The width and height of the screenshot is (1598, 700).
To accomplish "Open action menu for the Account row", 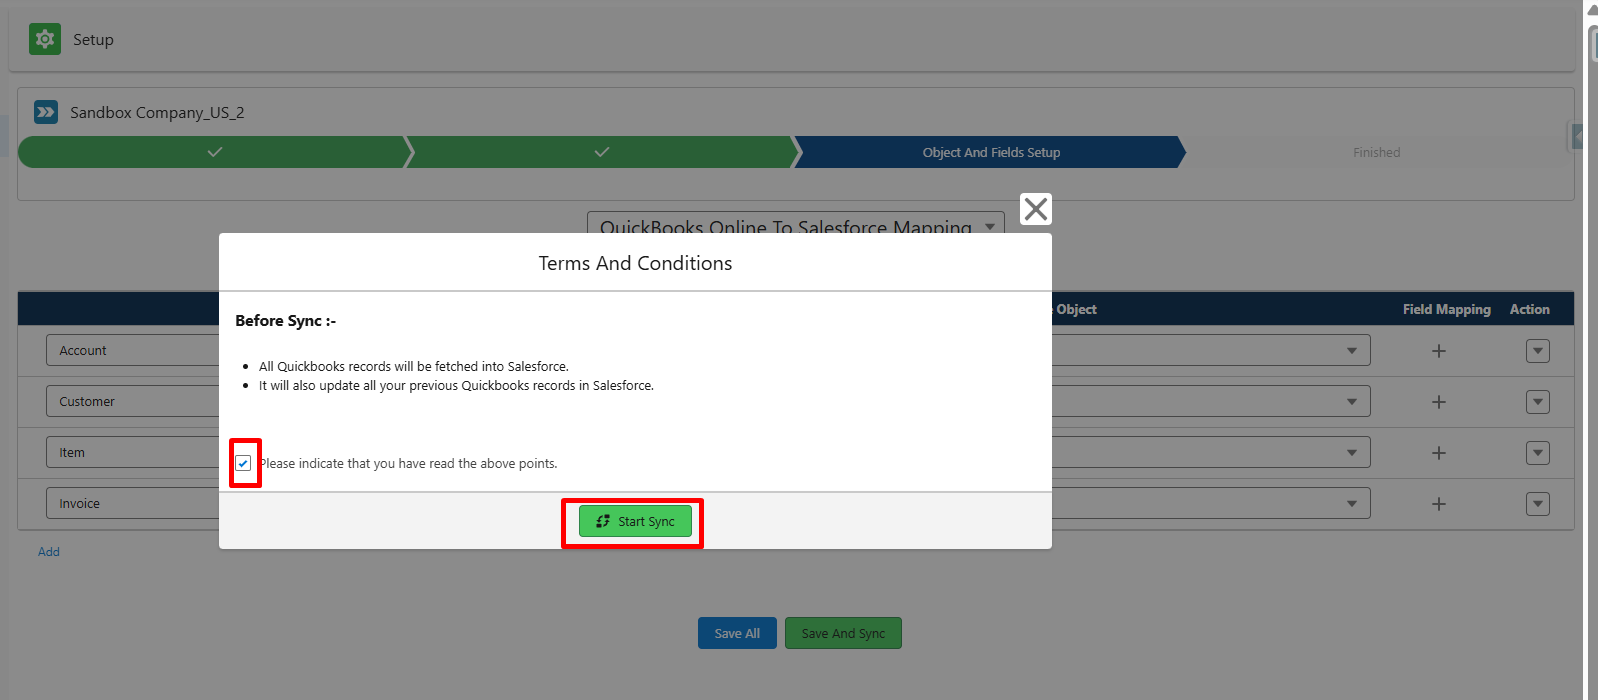I will point(1538,351).
